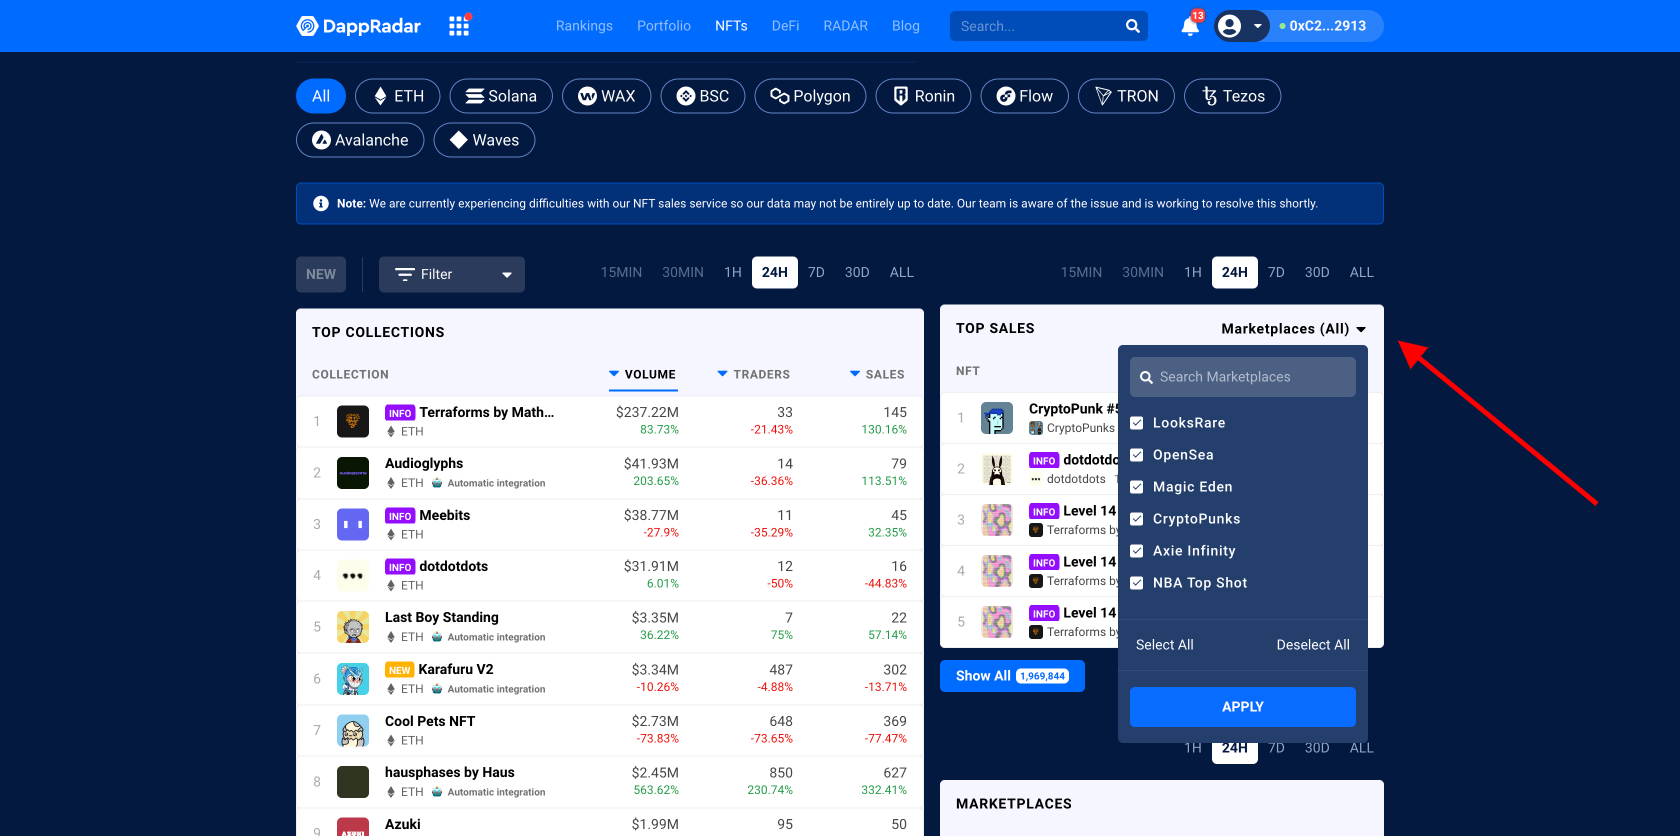Switch Top Sales range to ALL
This screenshot has height=836, width=1680.
point(1362,272)
